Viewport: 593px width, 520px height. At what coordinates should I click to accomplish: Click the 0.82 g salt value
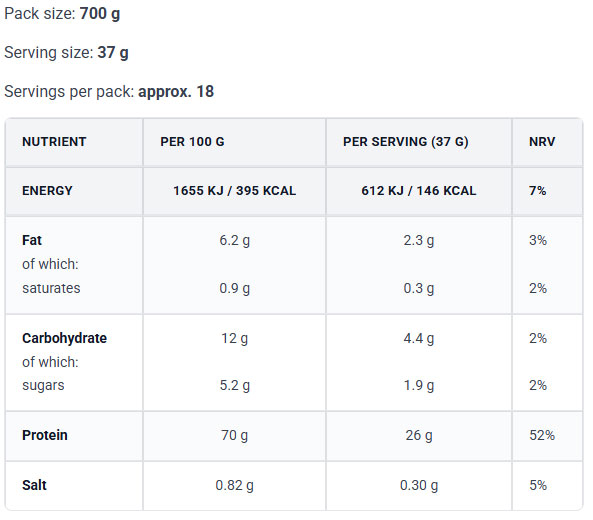click(x=234, y=485)
